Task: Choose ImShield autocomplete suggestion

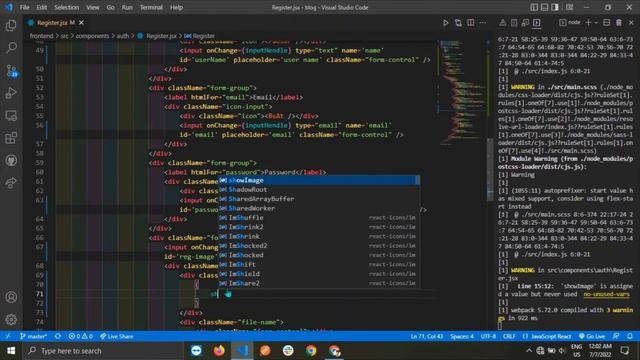Action: pos(319,274)
